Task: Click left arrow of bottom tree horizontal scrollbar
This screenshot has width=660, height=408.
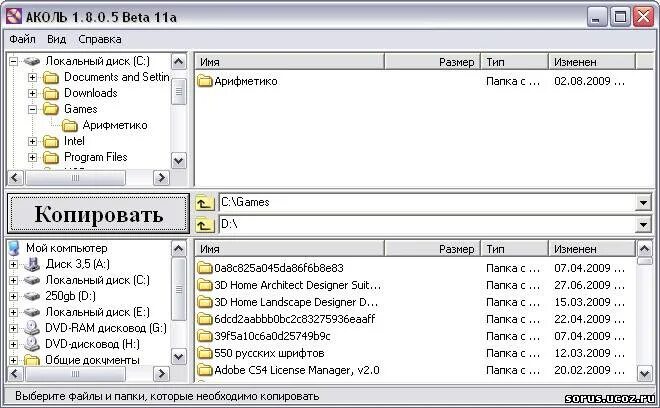Action: (x=15, y=373)
